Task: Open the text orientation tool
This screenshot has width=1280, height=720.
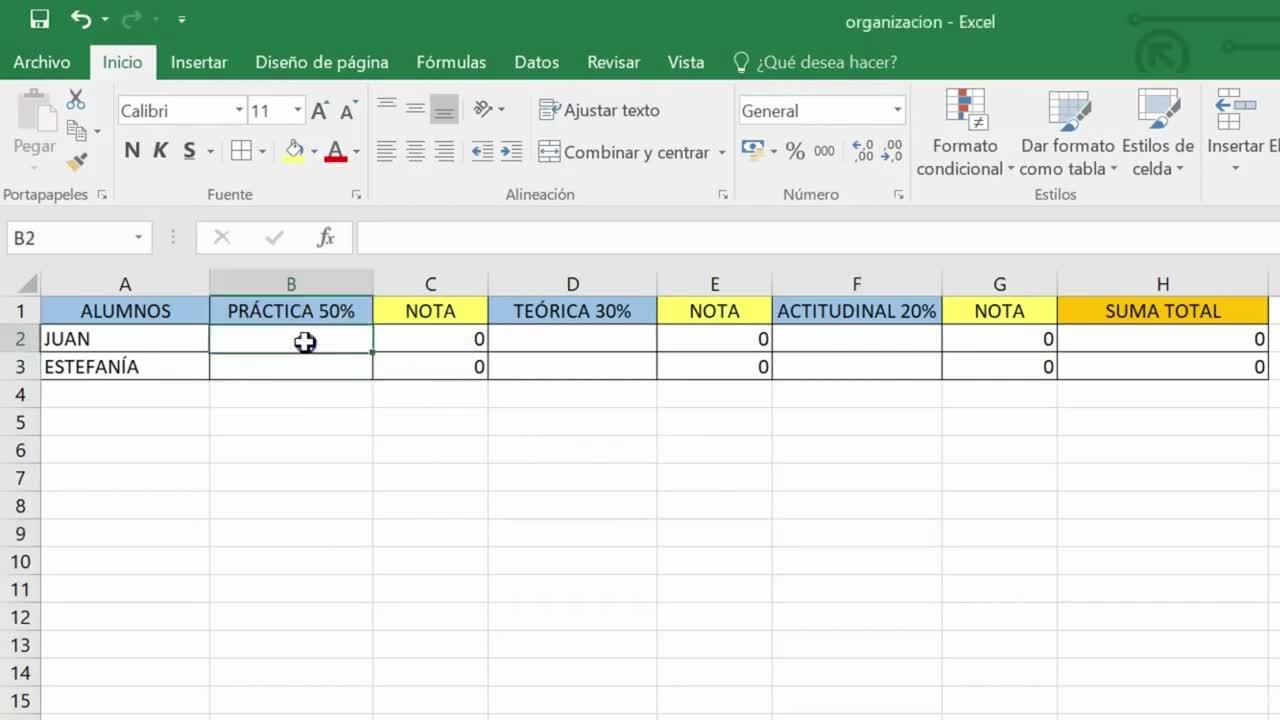Action: click(483, 109)
